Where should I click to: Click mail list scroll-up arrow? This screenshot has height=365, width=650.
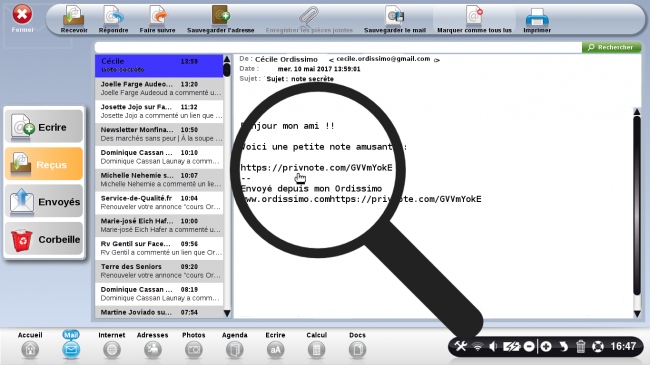tap(227, 59)
